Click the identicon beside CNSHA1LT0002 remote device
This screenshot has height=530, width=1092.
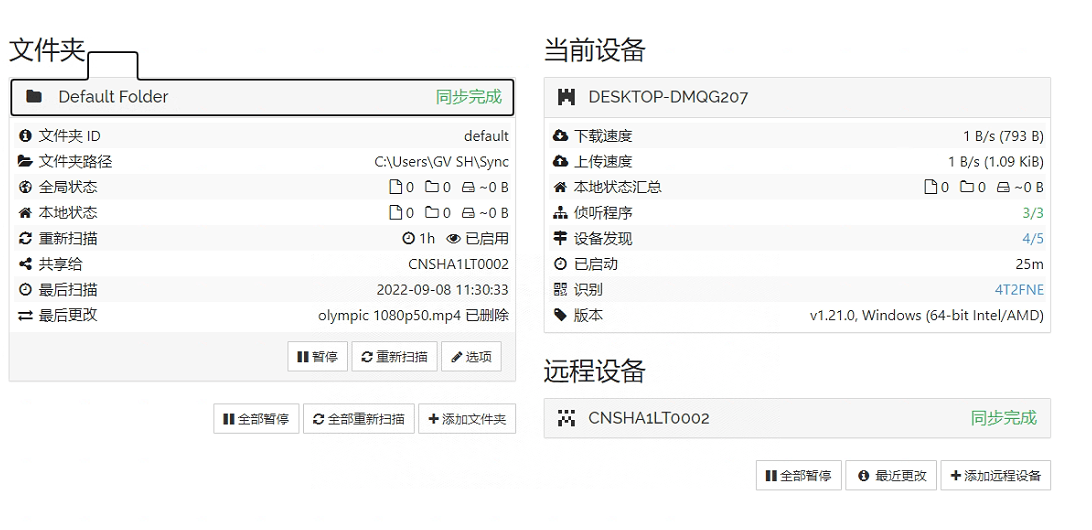click(567, 418)
